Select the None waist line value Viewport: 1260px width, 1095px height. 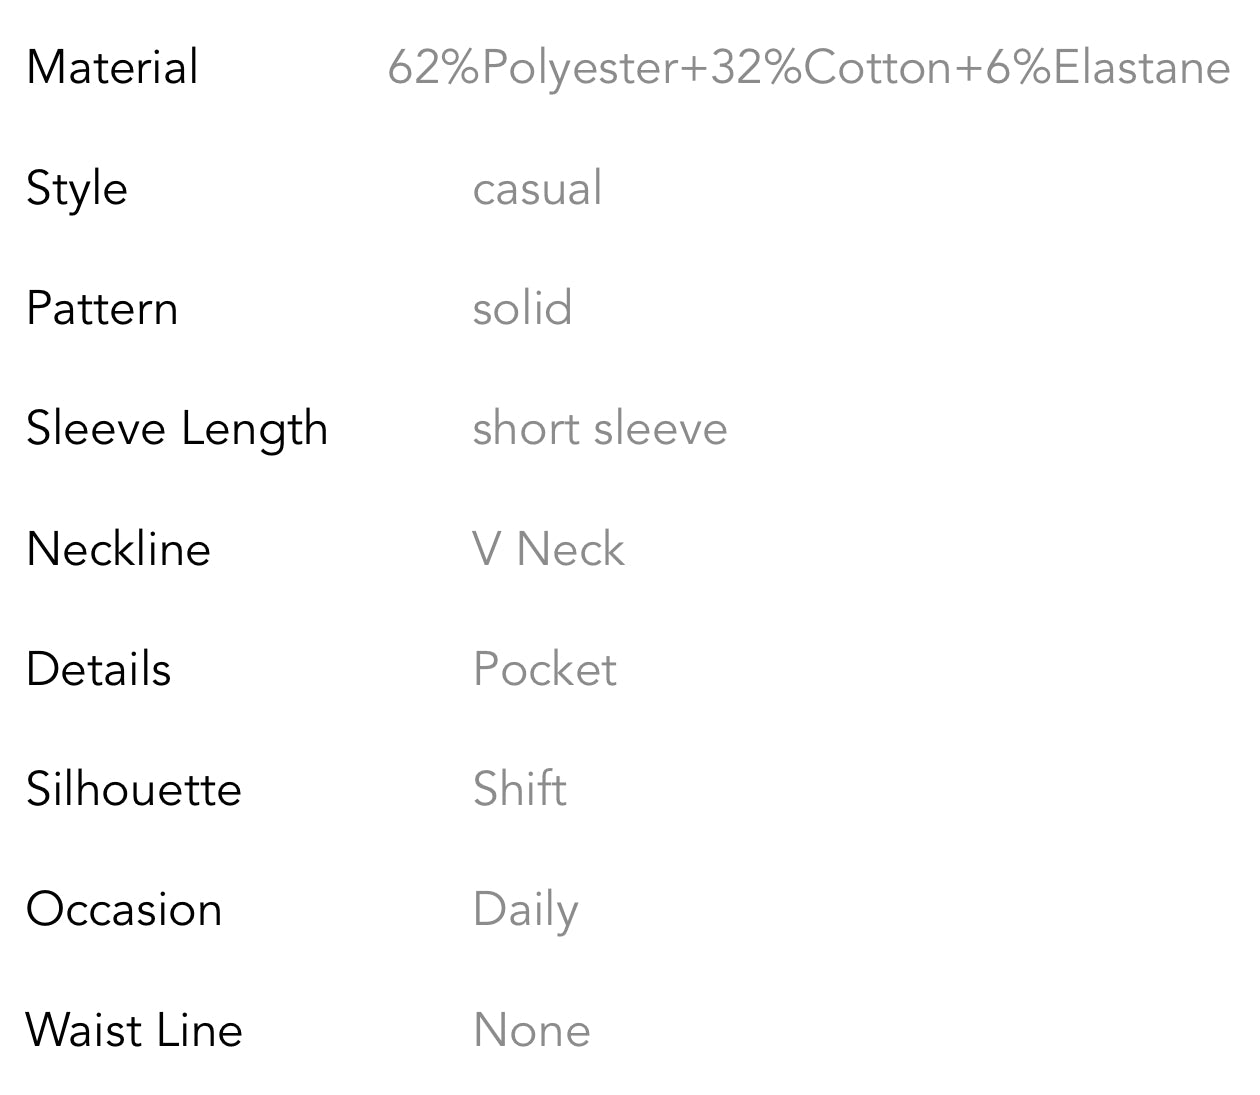[x=532, y=1030]
